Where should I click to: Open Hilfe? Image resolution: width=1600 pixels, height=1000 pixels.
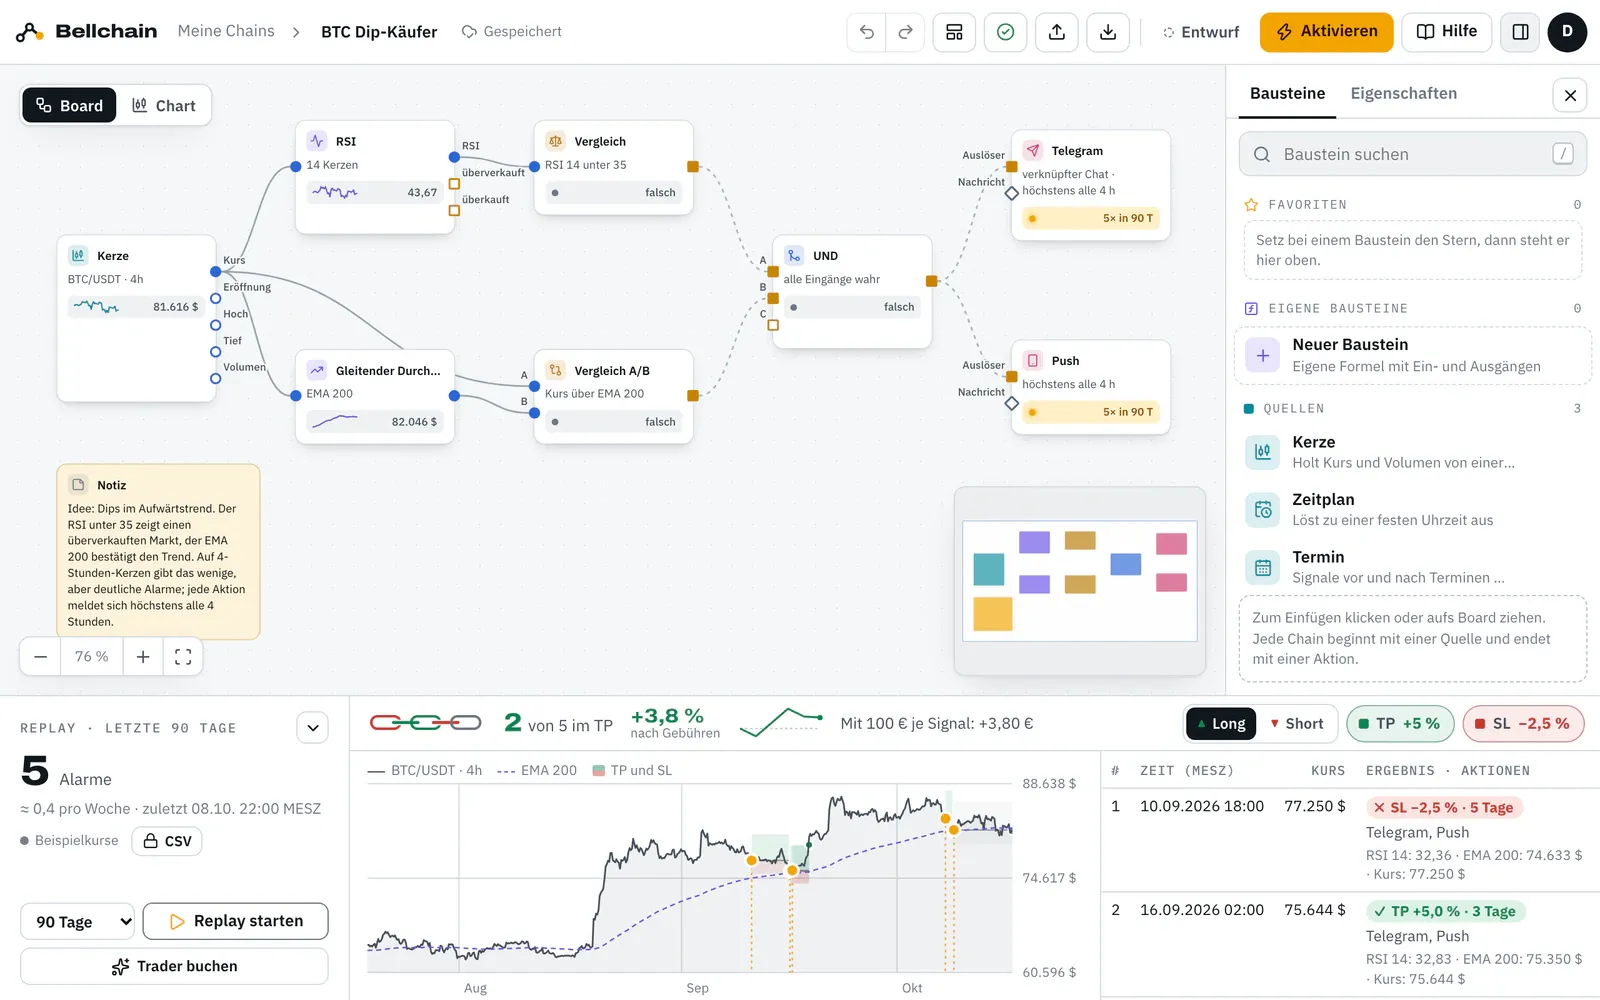click(x=1447, y=32)
